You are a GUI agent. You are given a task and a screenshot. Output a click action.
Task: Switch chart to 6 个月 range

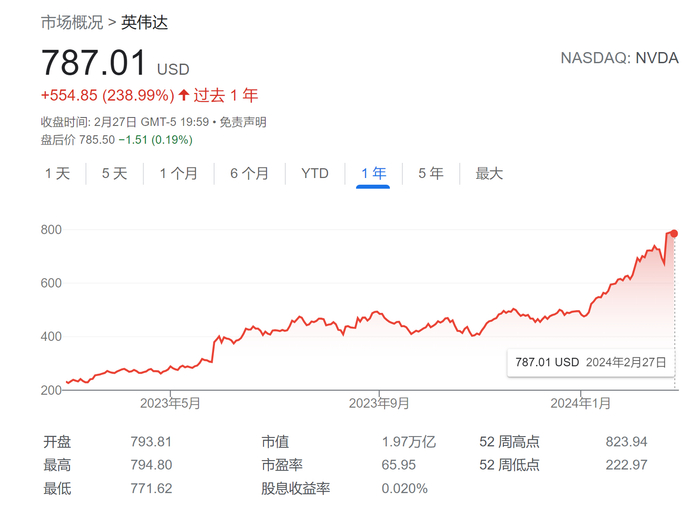249,173
